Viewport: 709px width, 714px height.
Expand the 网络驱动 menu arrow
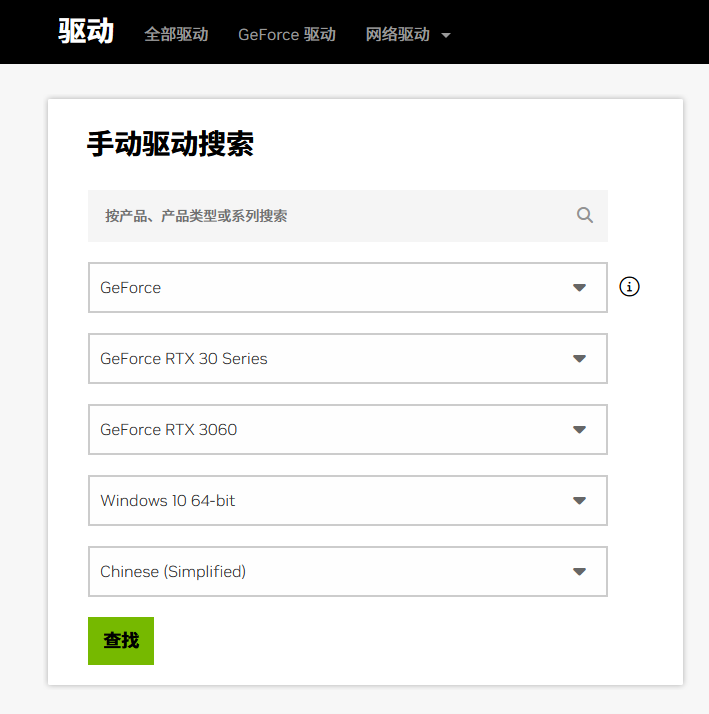446,35
